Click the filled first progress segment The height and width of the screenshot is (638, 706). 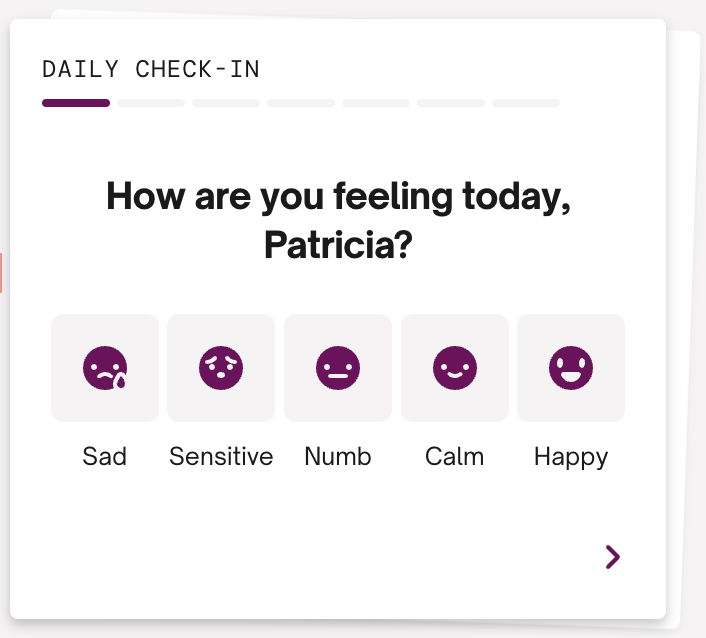click(x=76, y=103)
